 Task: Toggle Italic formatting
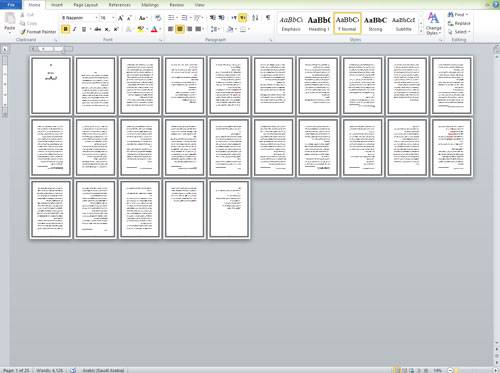click(x=74, y=29)
